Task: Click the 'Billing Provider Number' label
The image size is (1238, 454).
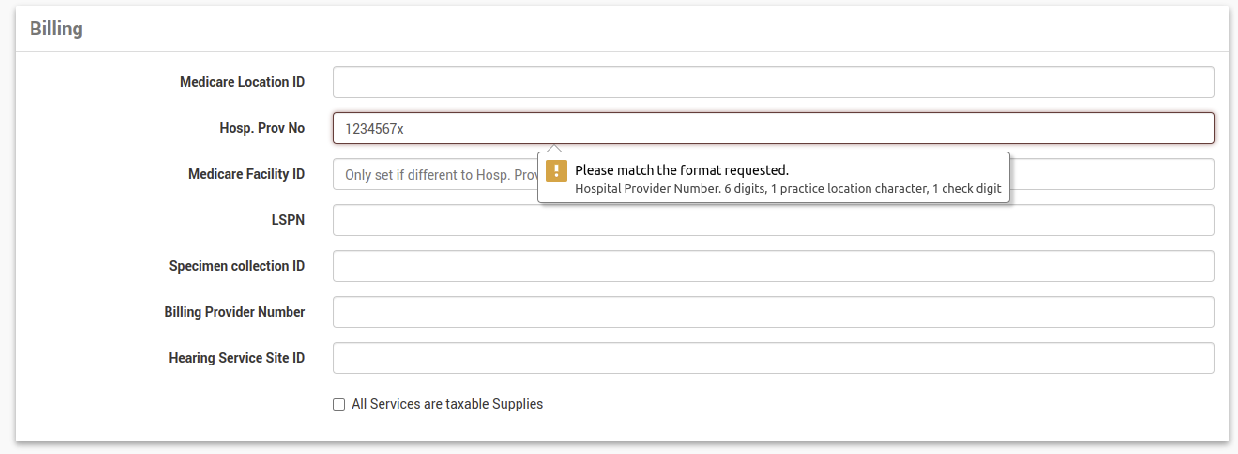Action: (235, 312)
